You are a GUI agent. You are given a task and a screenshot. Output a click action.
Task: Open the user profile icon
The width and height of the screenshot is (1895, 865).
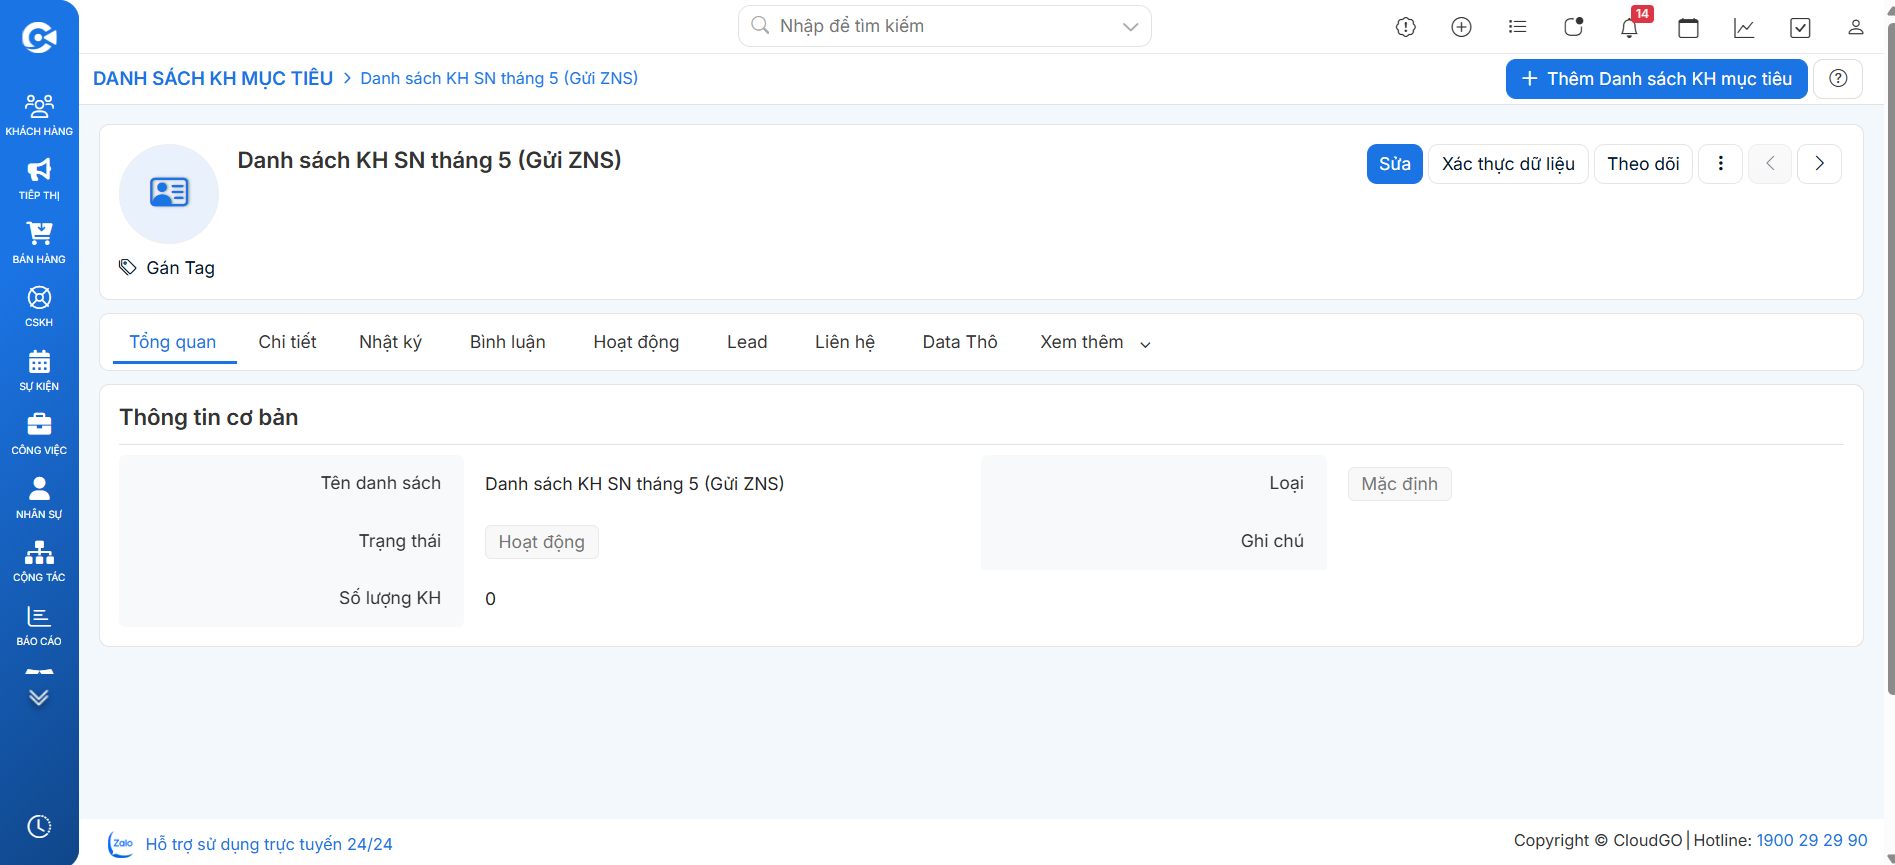[x=1855, y=27]
